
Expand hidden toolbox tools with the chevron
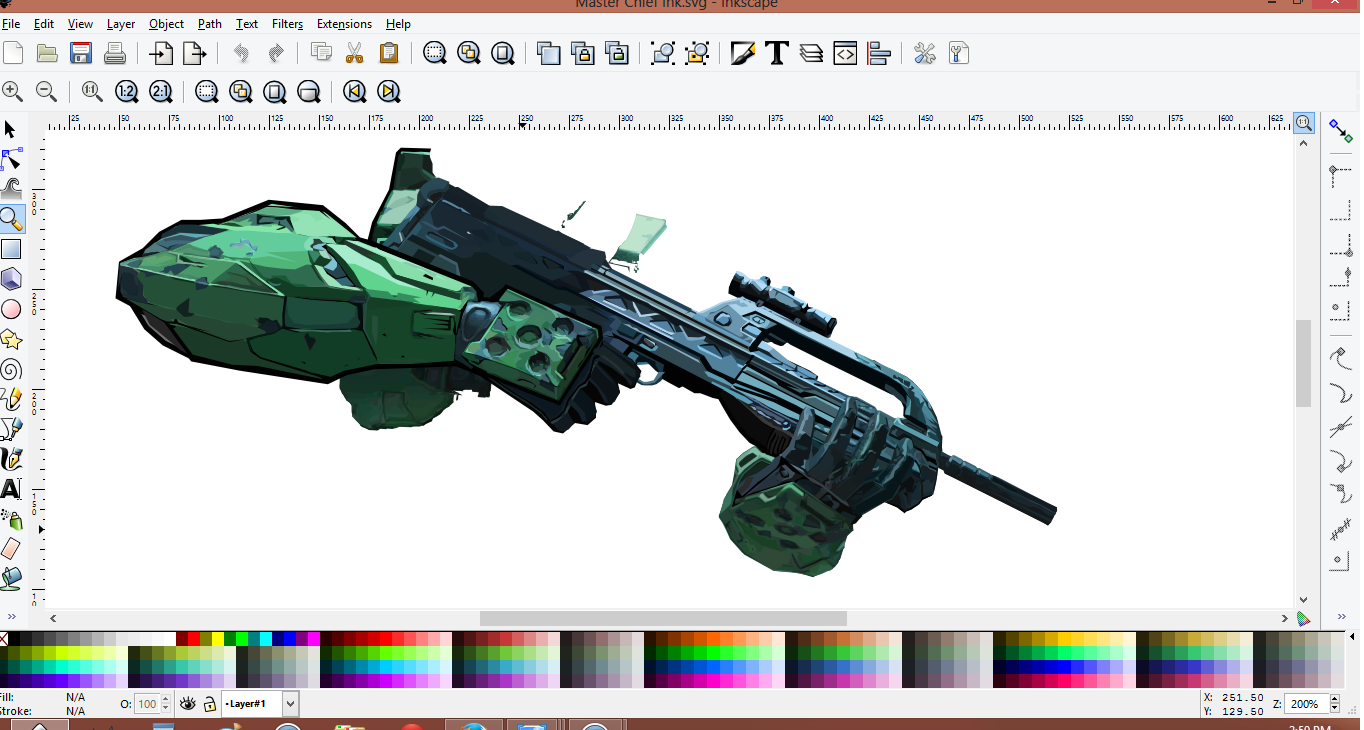point(11,617)
